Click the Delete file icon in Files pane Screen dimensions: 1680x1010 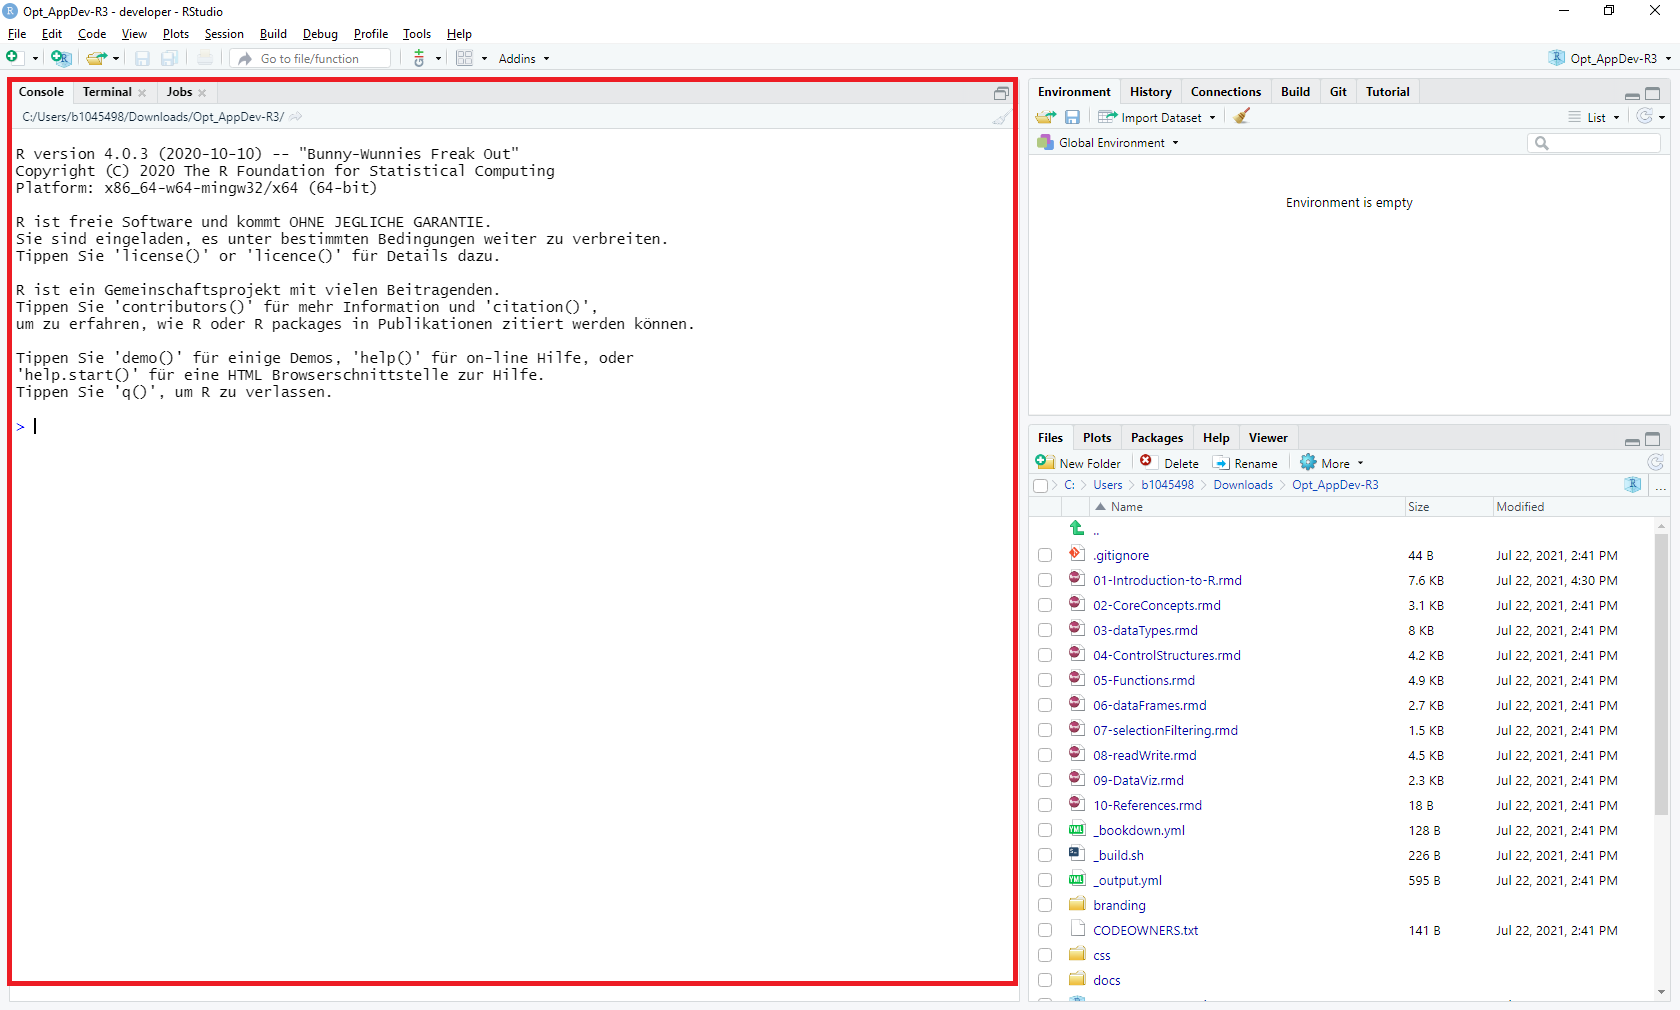[1146, 461]
